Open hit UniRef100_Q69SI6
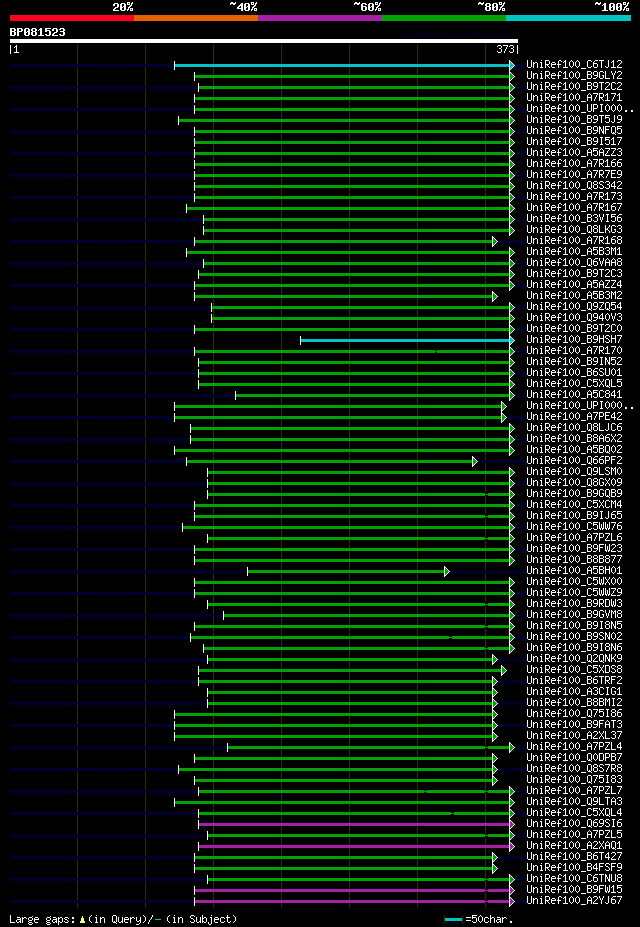 [574, 825]
